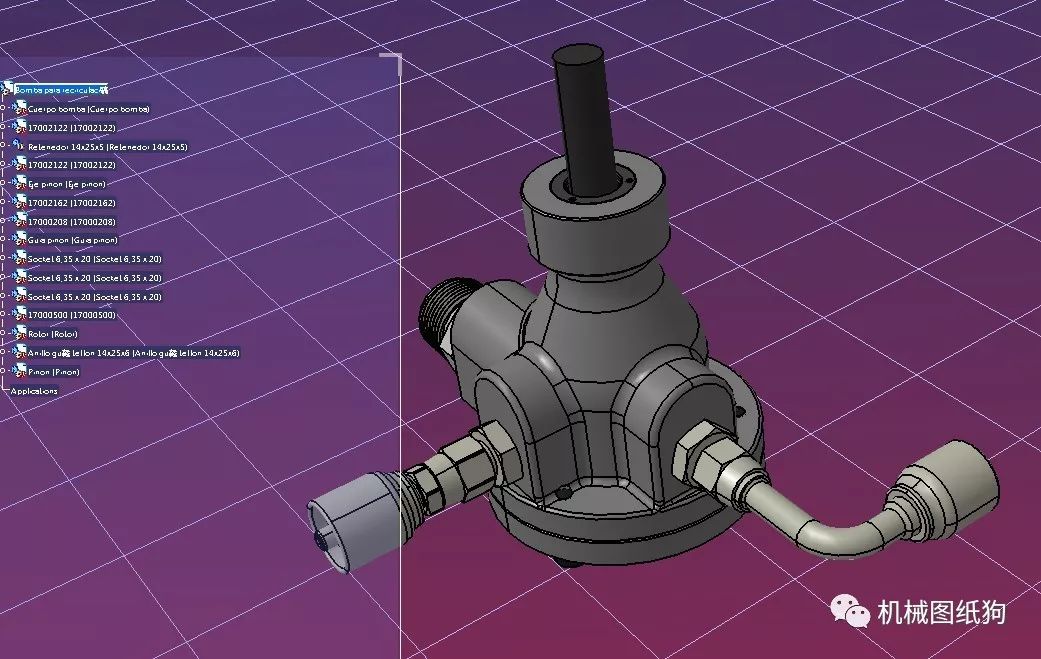Click the part icon beside 17000500
This screenshot has width=1041, height=659.
[20, 314]
